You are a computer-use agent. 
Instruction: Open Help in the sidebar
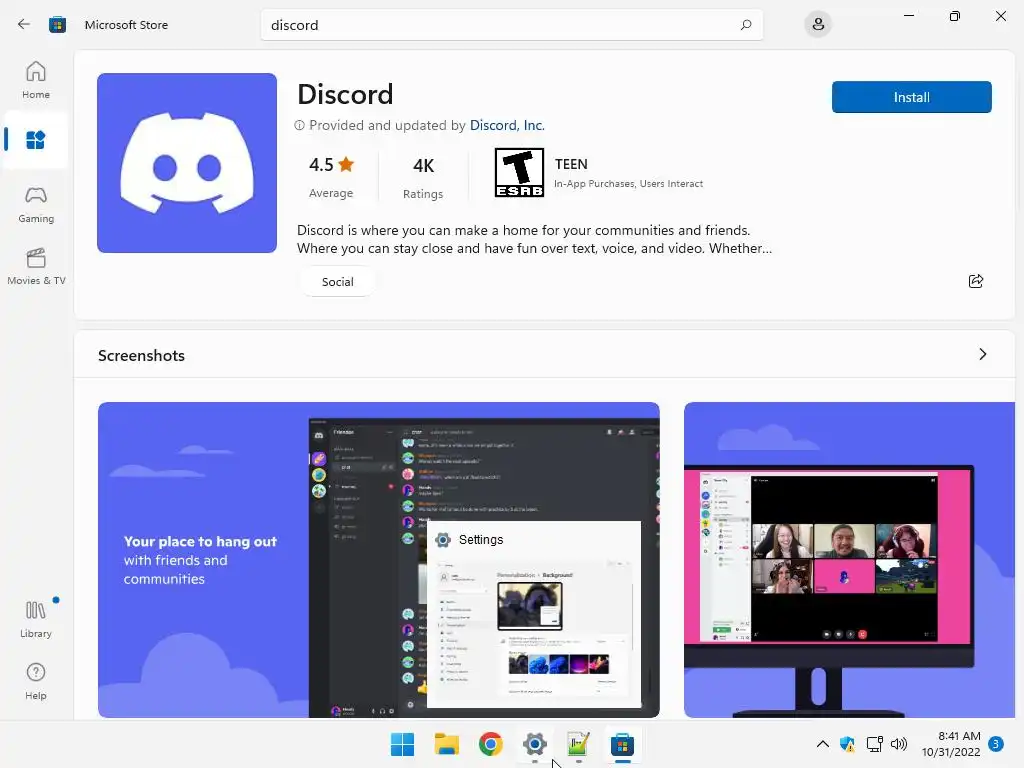point(36,682)
